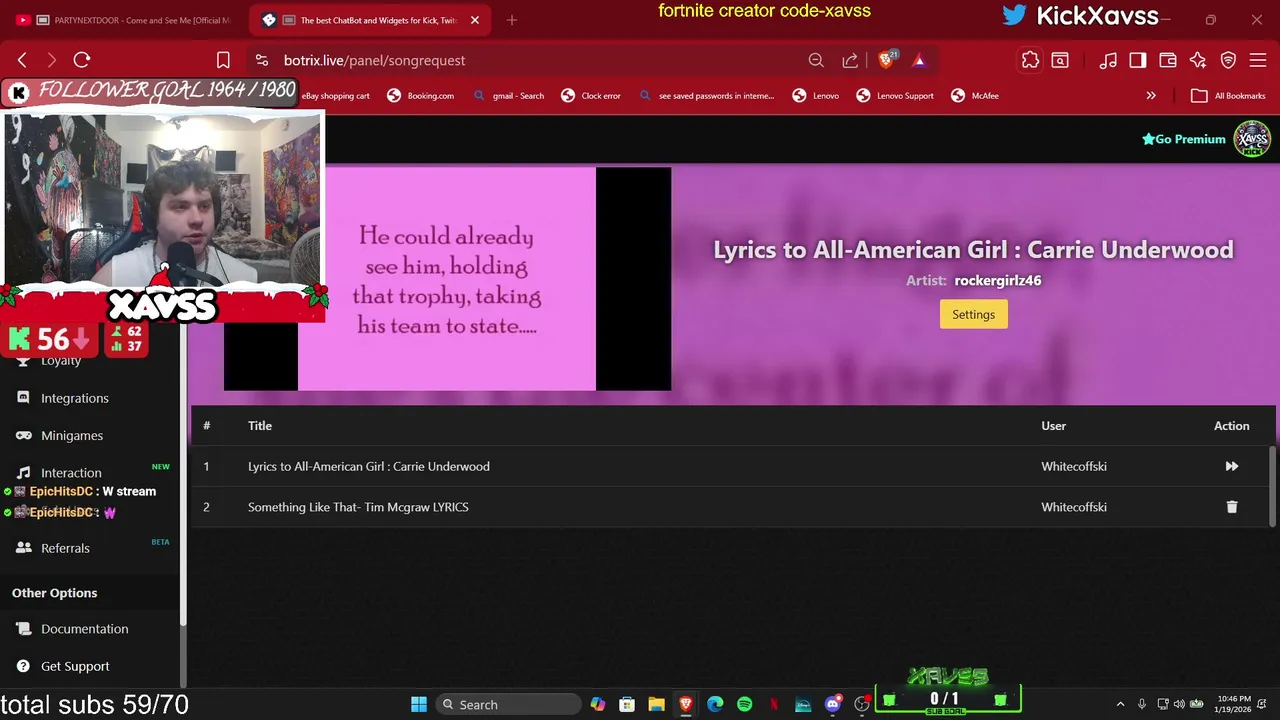
Task: Select the Something Like That- Tim Mcgraw title
Action: coord(358,507)
